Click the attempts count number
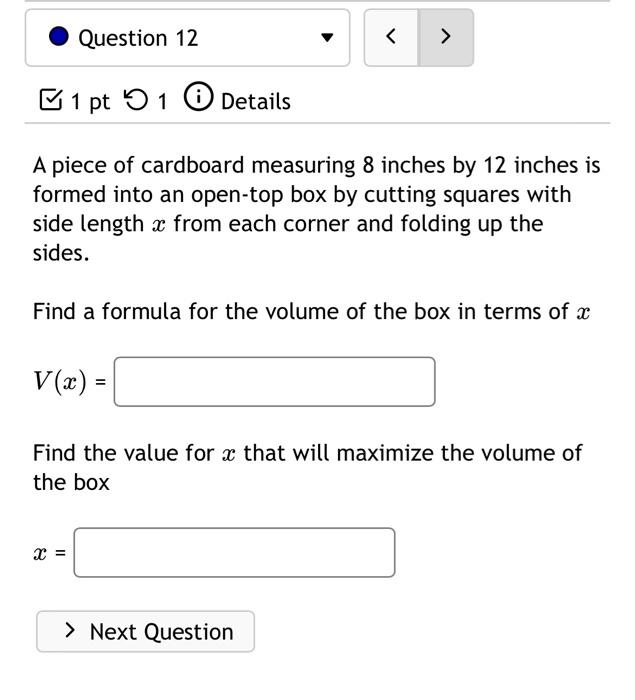Screen dimensions: 635x700 (x=163, y=102)
